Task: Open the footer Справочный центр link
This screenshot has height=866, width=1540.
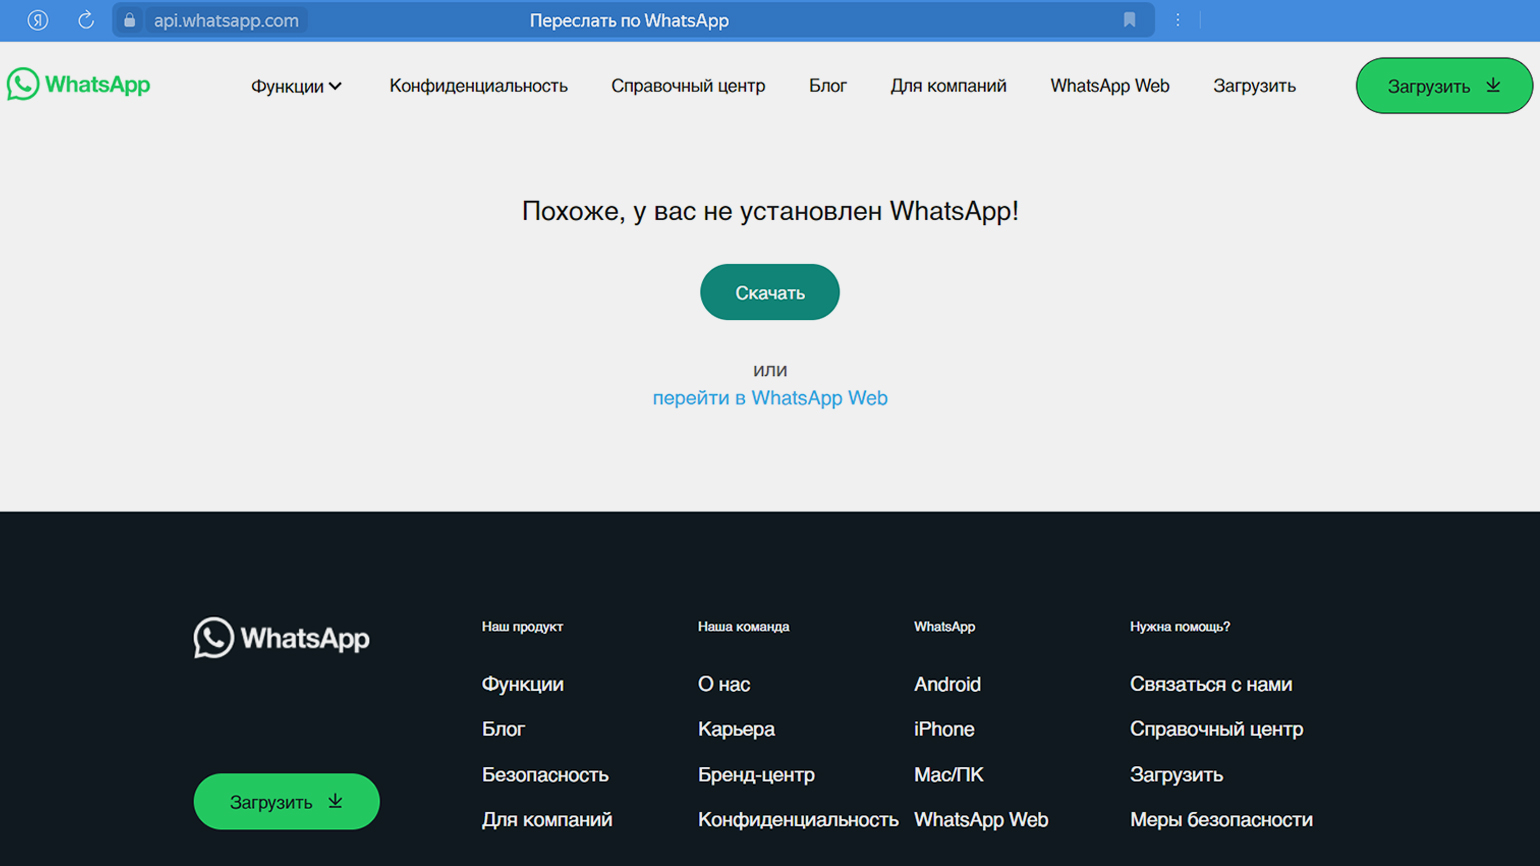Action: click(1216, 729)
